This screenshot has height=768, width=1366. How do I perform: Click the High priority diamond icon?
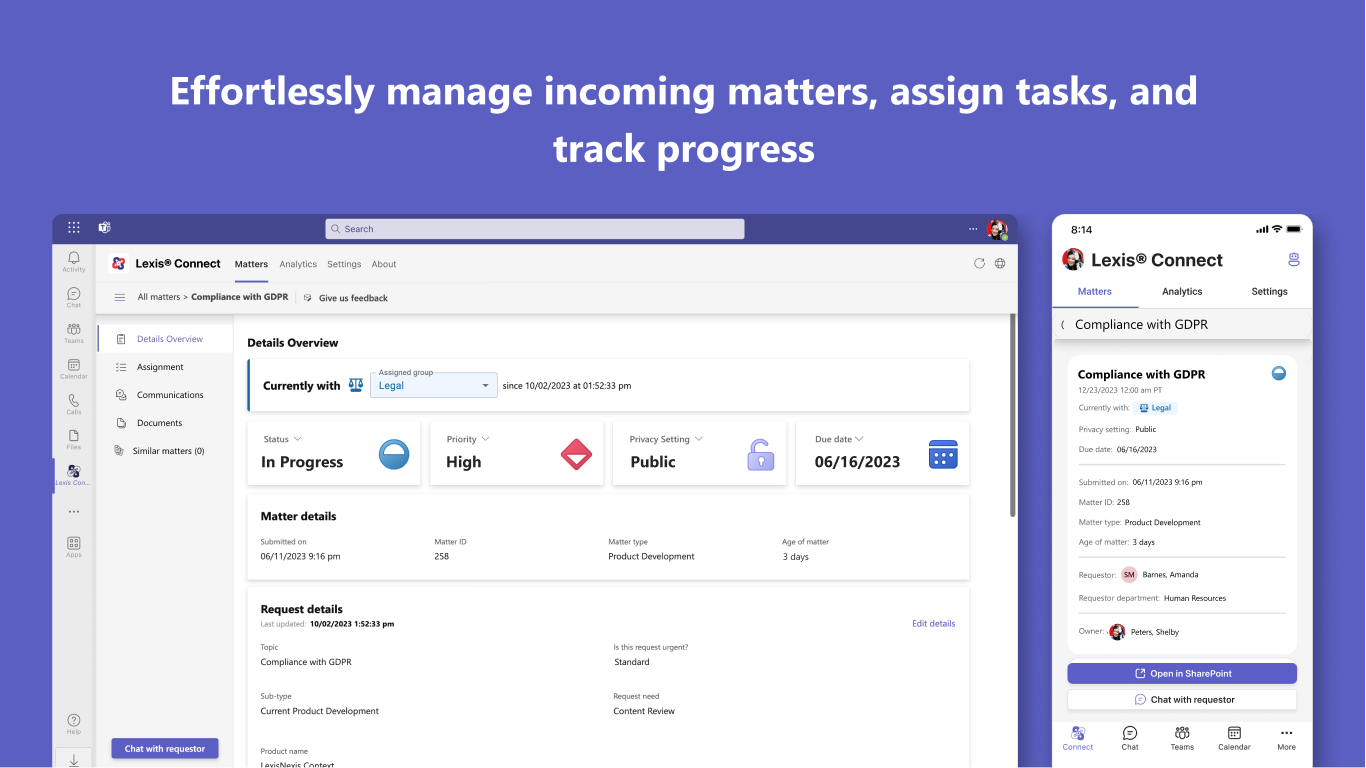click(576, 455)
